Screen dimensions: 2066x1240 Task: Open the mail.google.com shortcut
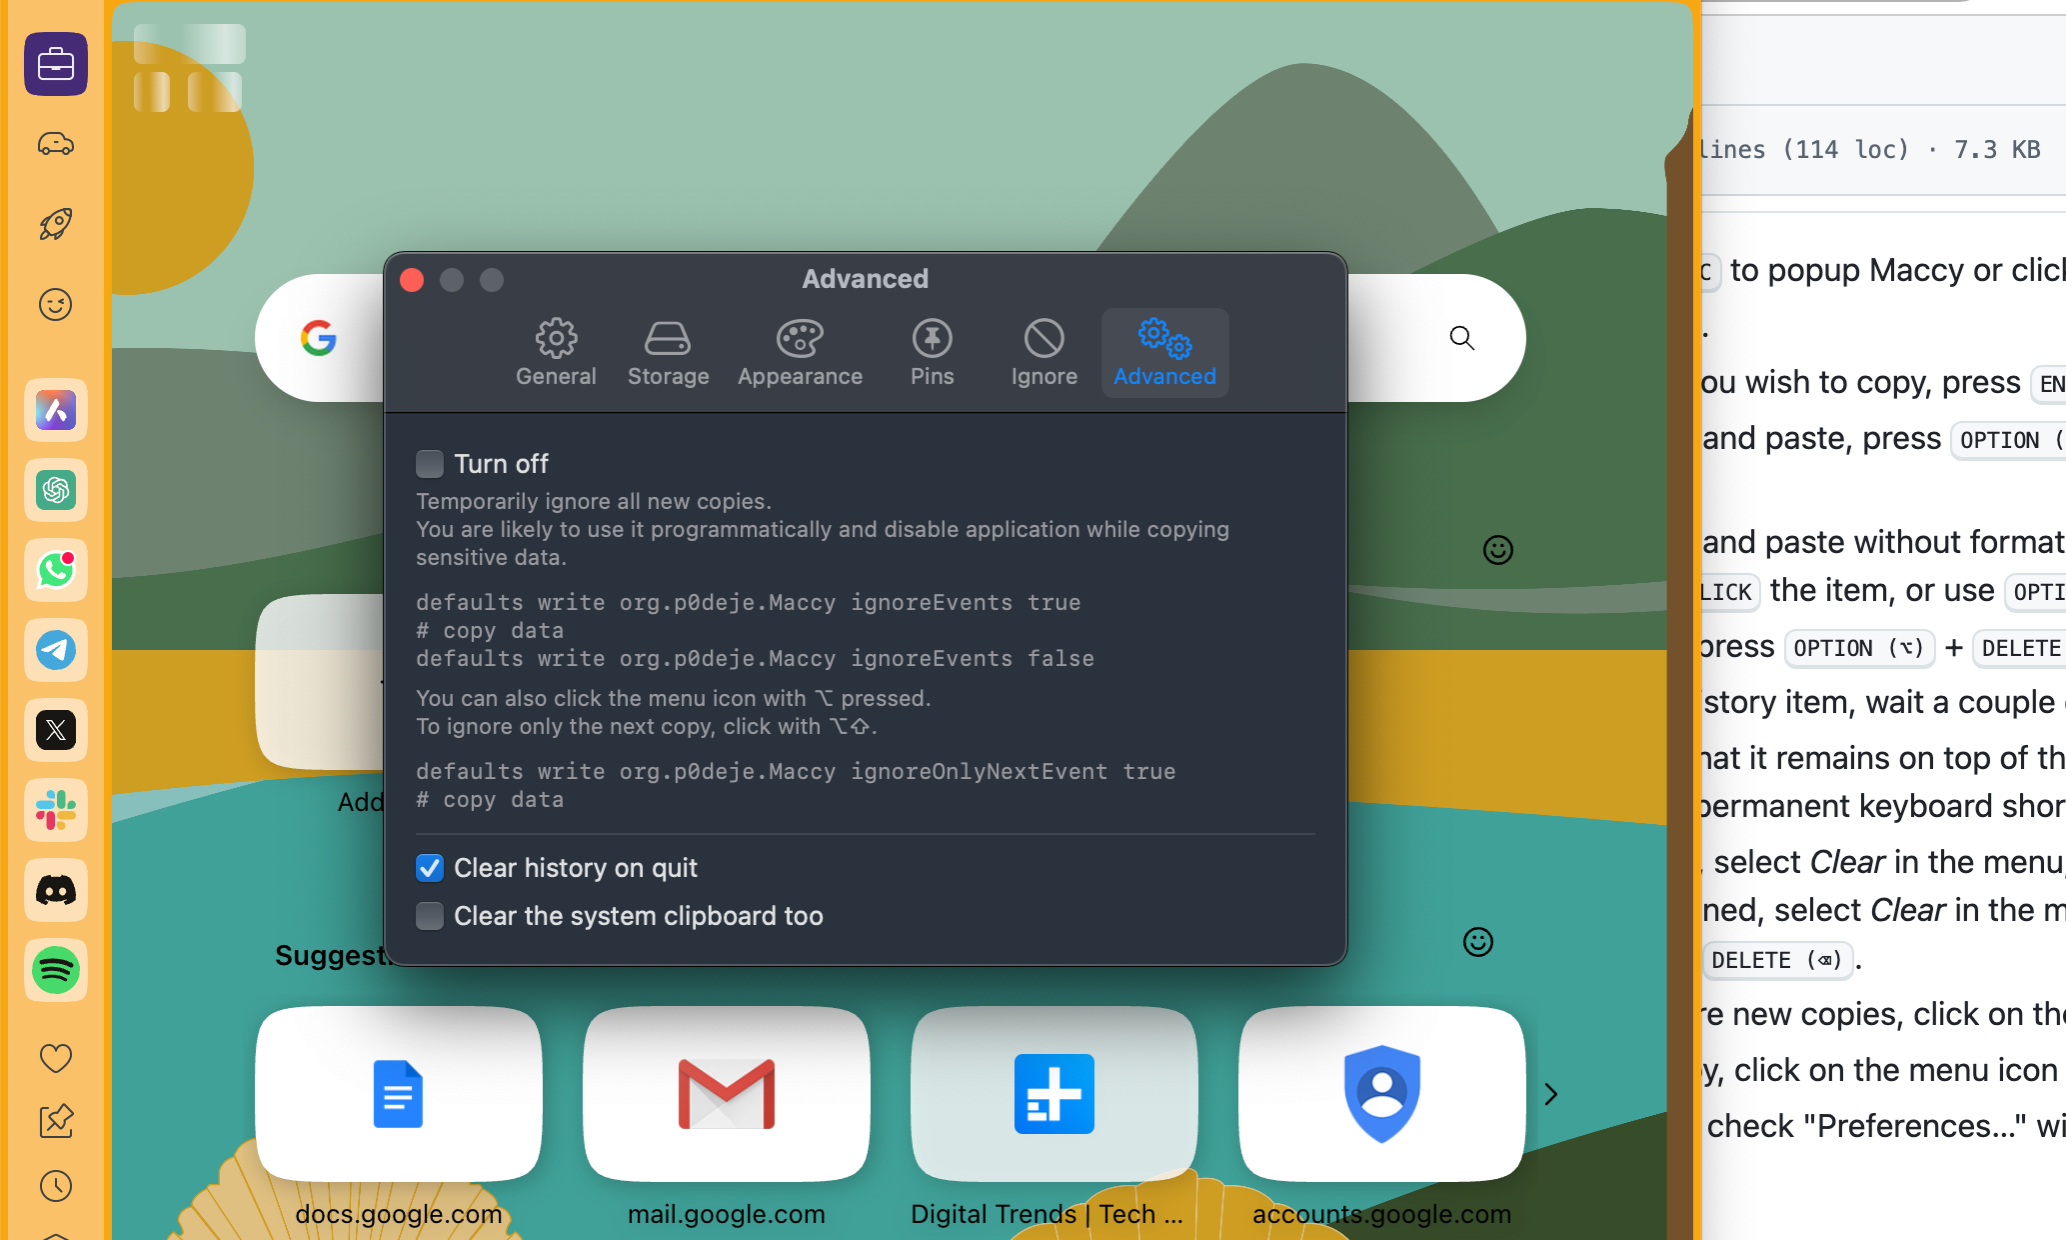coord(726,1093)
